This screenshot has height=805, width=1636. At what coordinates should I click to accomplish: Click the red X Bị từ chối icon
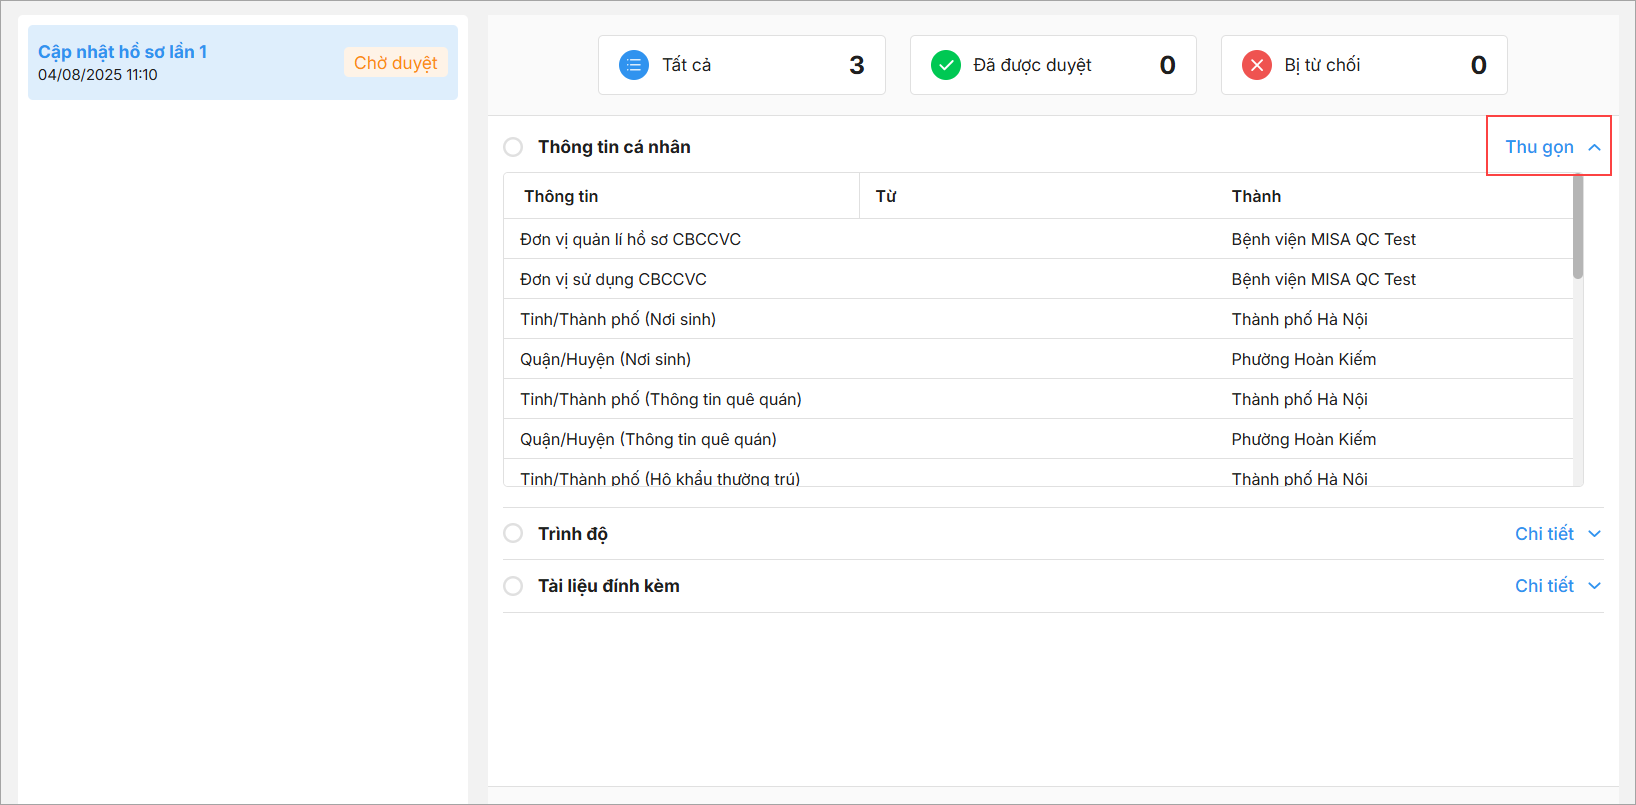[1257, 65]
